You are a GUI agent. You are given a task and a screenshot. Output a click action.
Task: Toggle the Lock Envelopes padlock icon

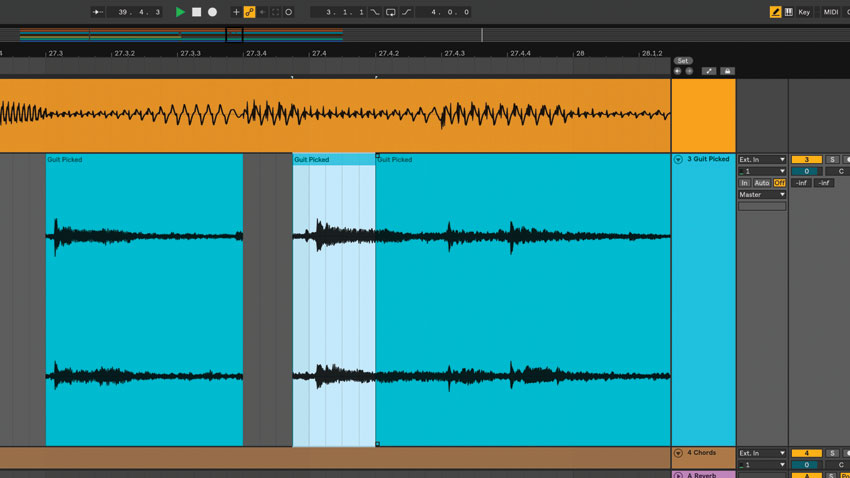[727, 71]
